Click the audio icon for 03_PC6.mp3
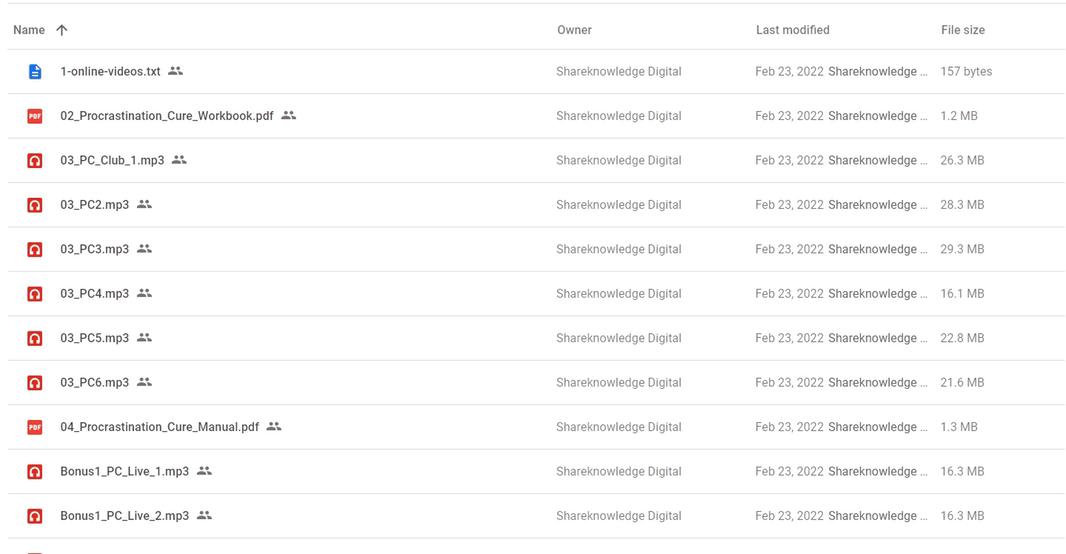Screen dimensions: 1066x554 (35, 383)
